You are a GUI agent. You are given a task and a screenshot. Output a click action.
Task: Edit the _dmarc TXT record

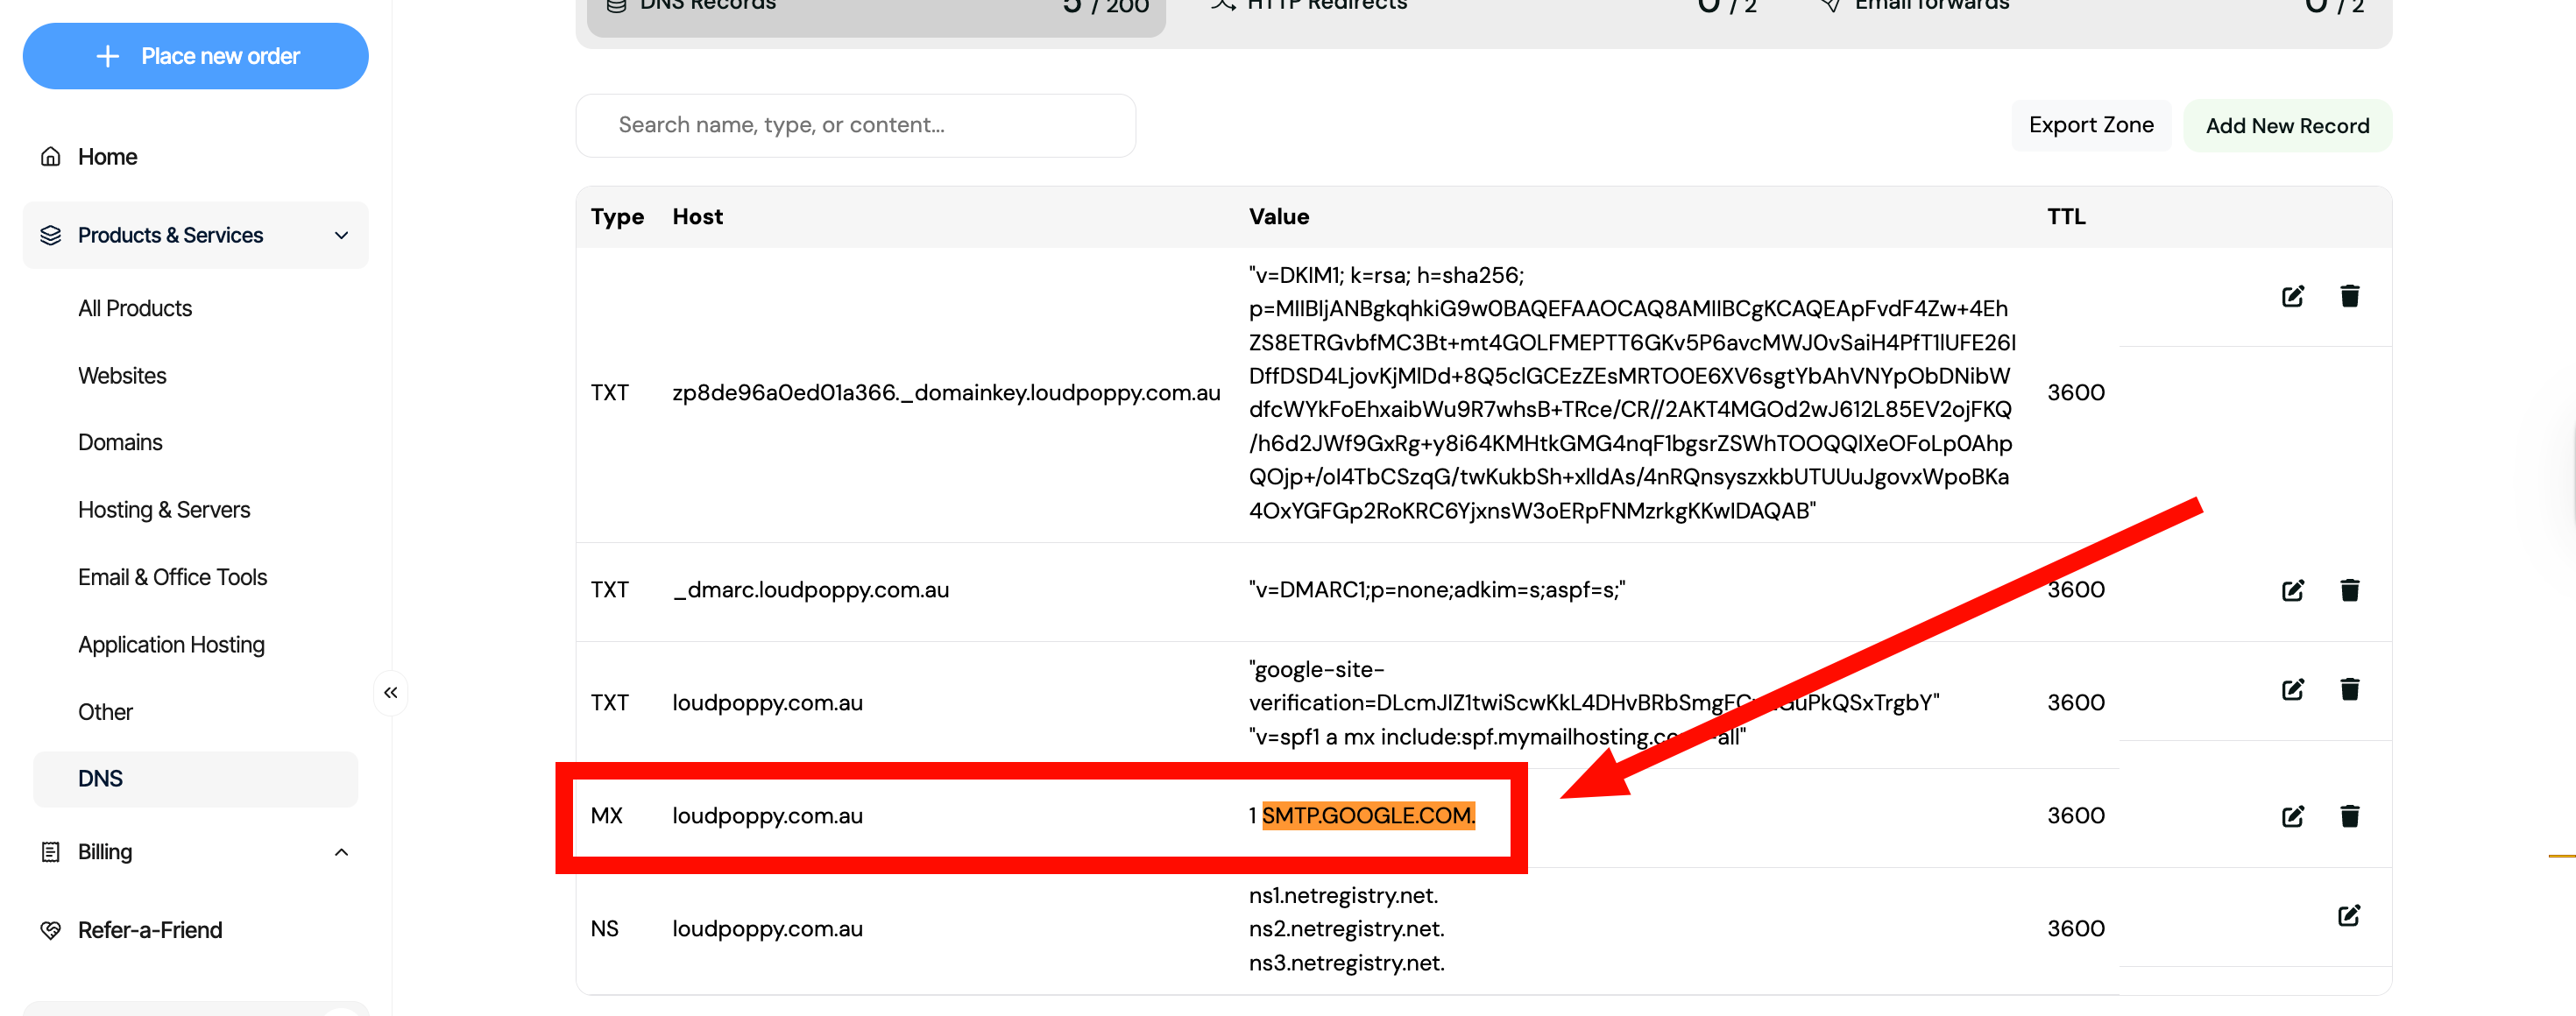[x=2292, y=590]
